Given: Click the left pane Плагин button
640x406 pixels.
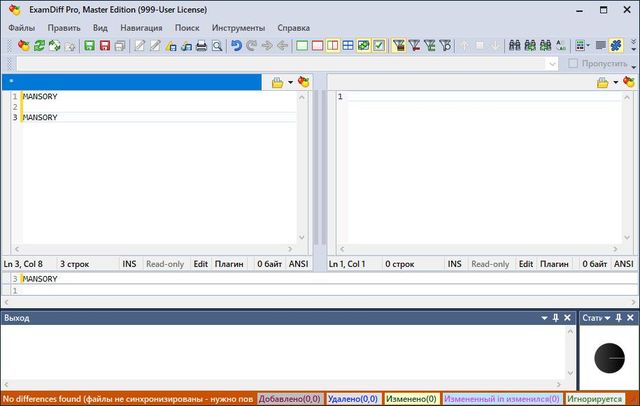Looking at the screenshot, I should pos(231,264).
